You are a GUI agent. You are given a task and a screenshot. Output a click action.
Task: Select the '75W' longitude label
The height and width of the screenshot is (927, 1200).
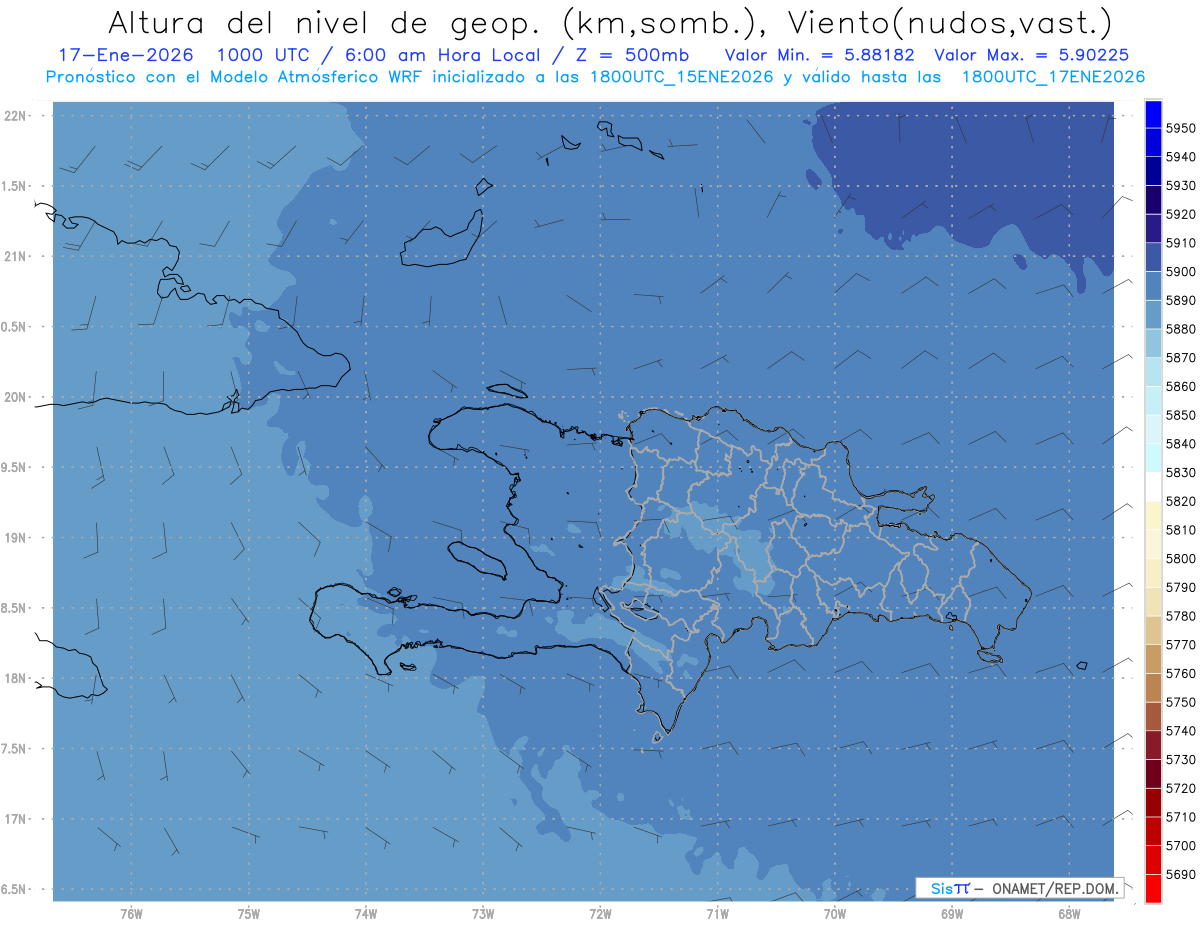click(248, 913)
